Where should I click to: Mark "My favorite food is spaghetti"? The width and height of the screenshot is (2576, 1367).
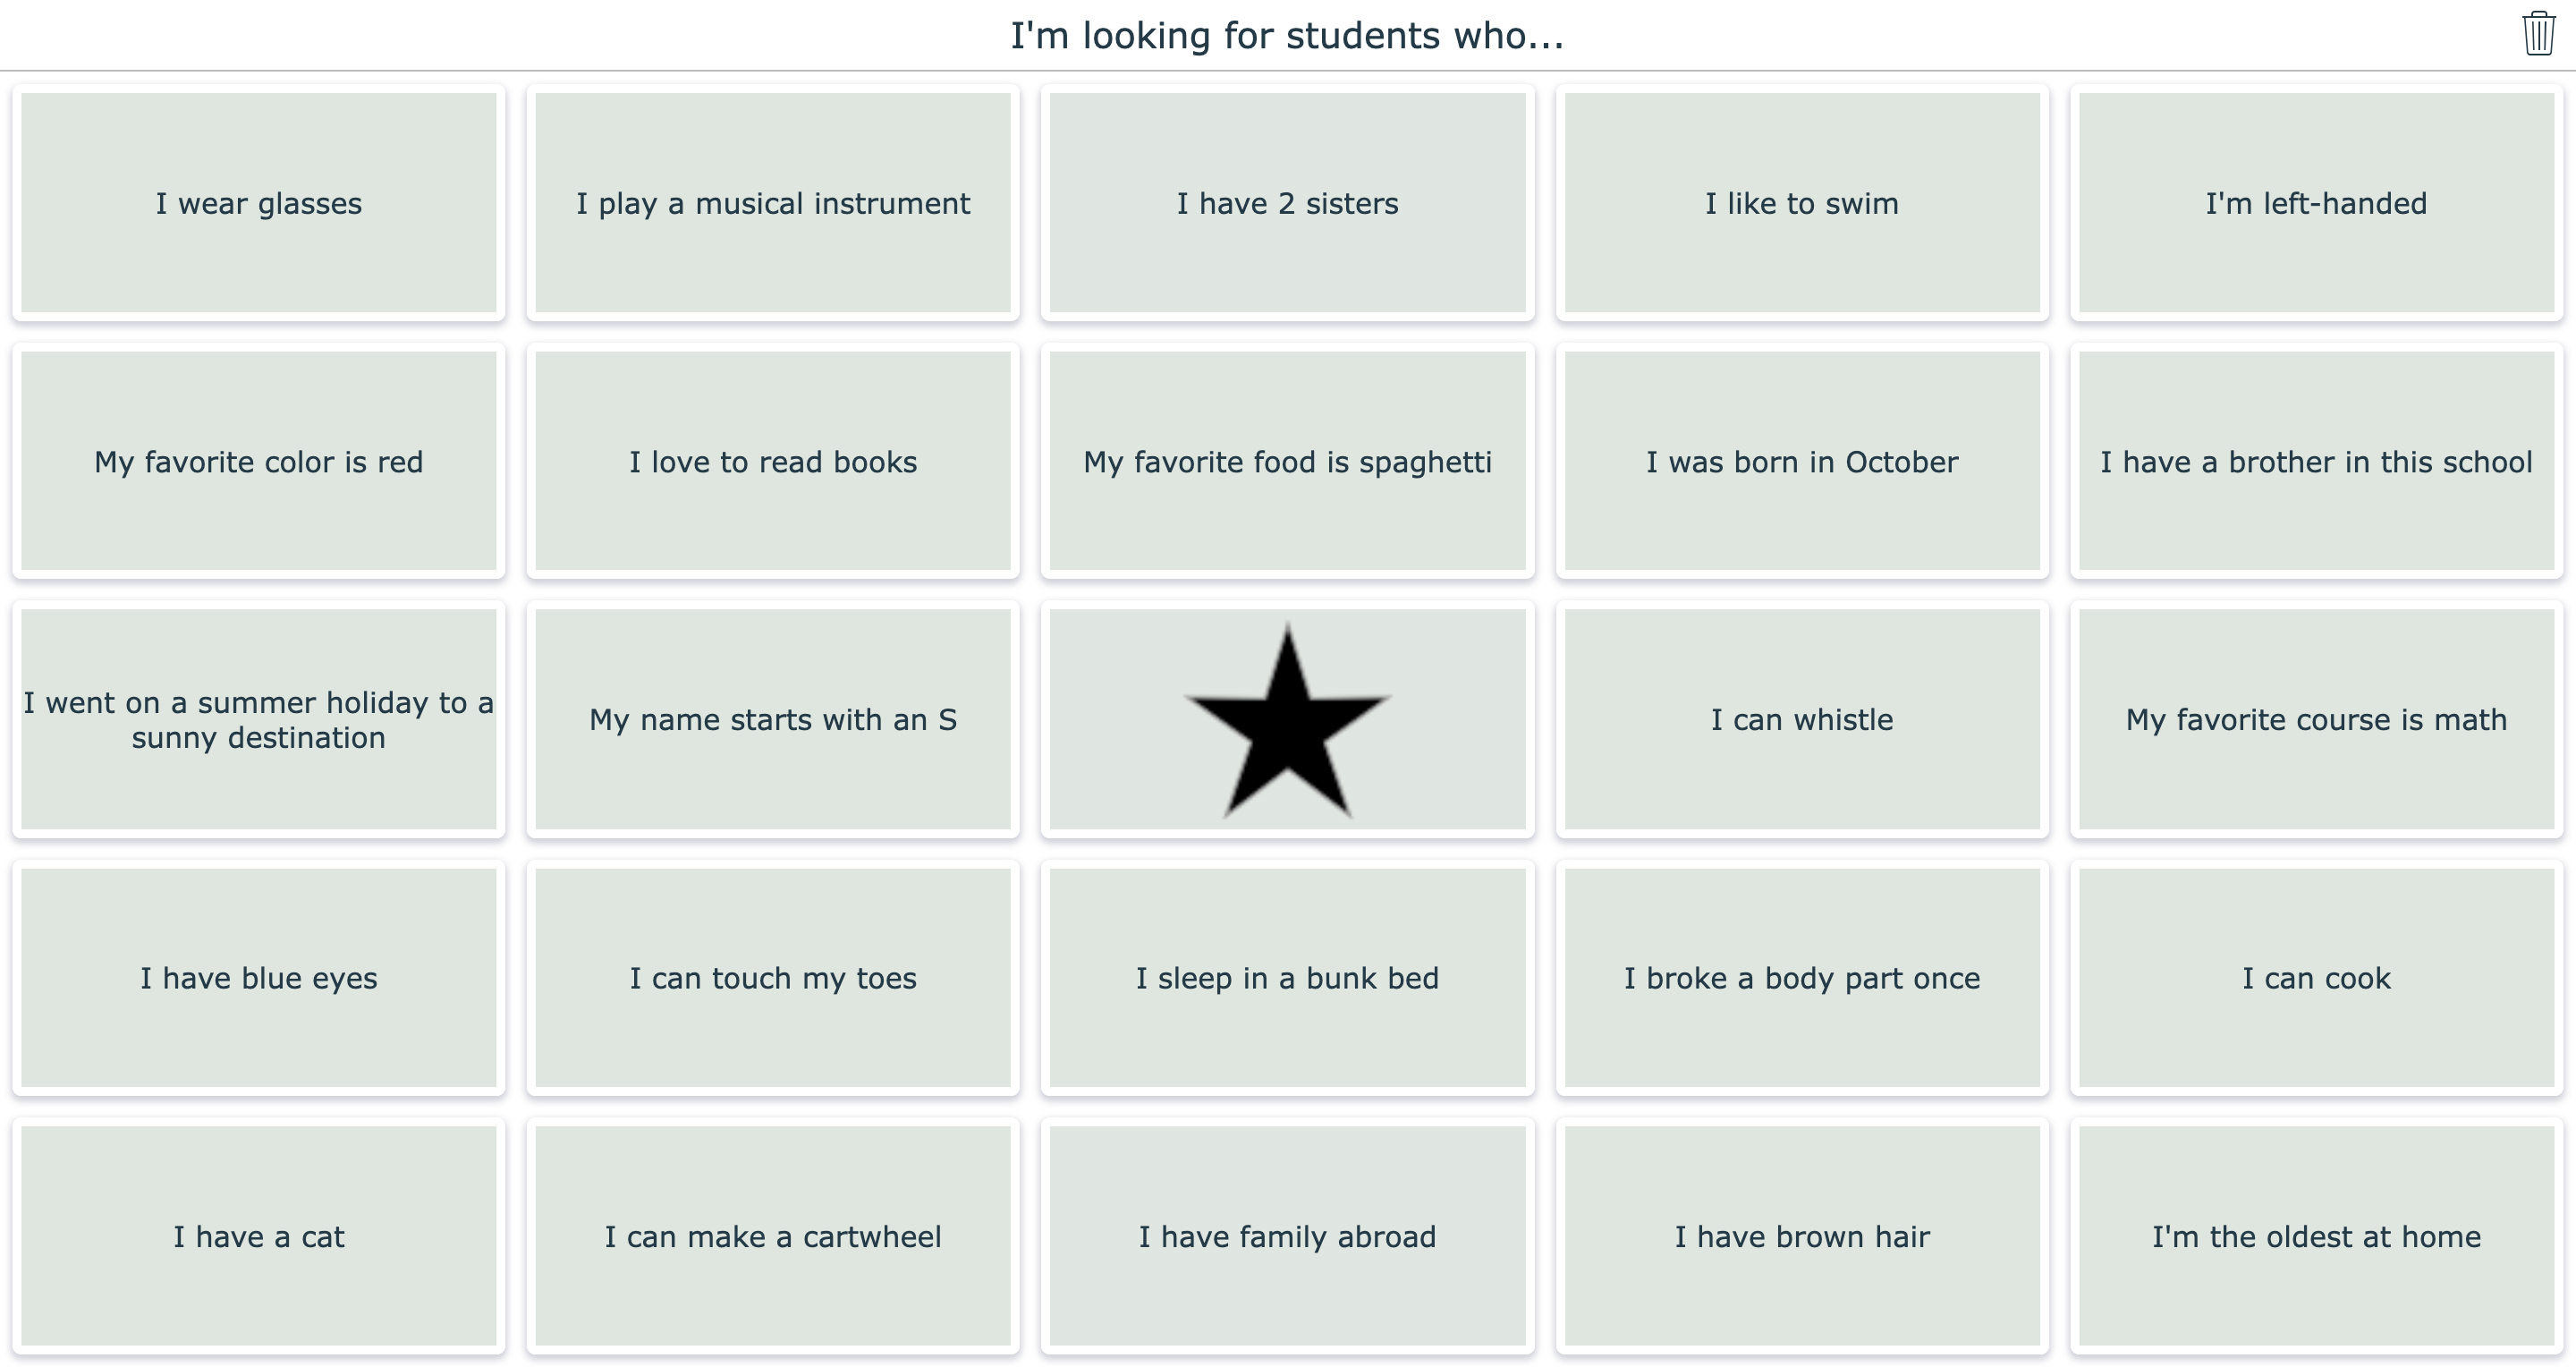pos(1287,461)
